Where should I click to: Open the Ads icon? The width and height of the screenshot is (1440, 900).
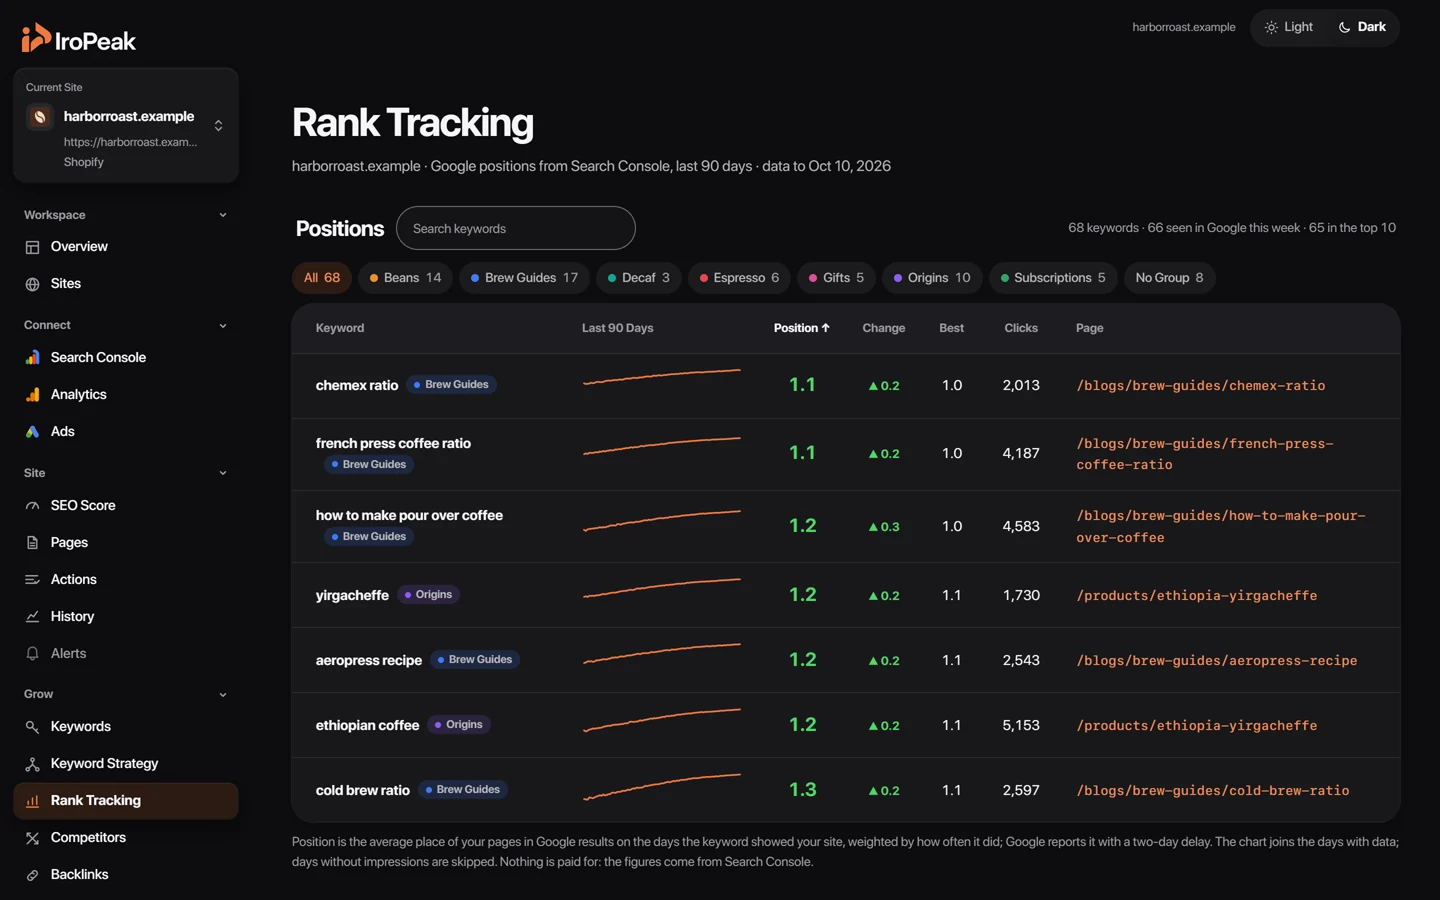[32, 431]
